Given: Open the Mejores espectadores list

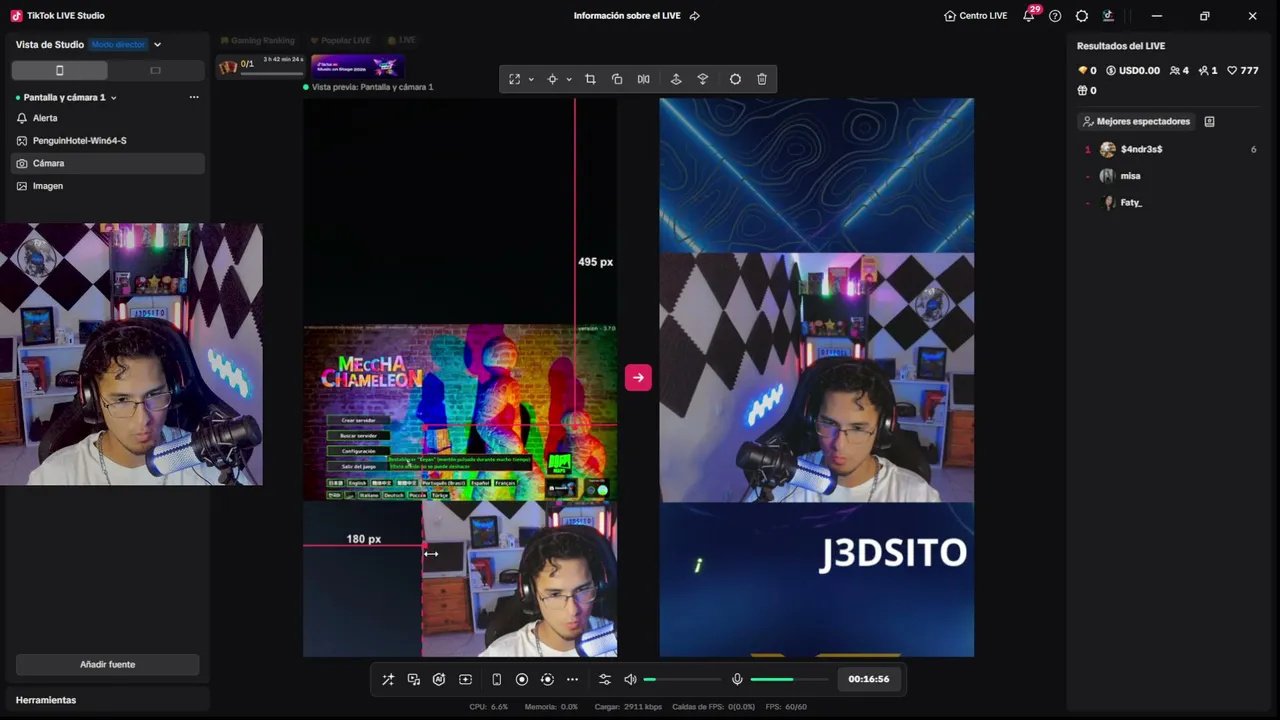Looking at the screenshot, I should tap(1136, 122).
